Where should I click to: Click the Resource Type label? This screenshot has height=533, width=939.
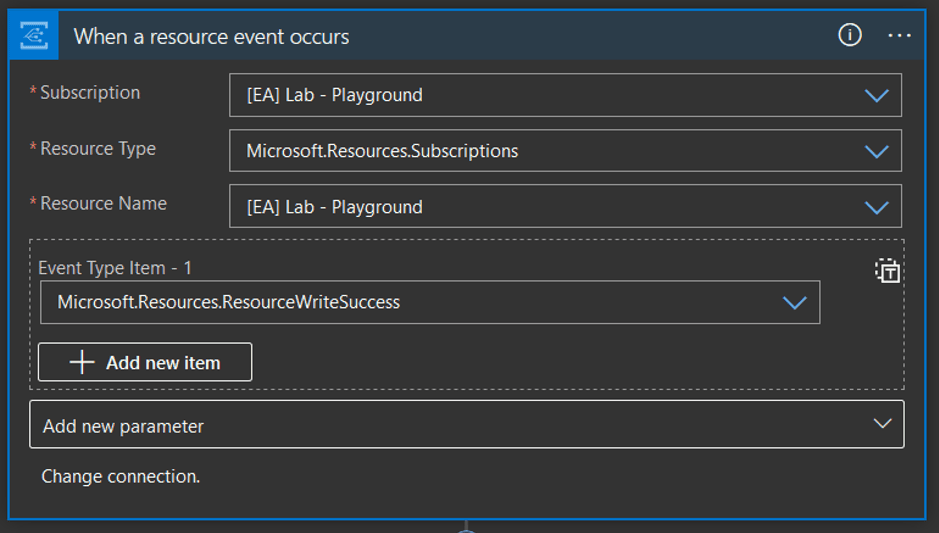point(98,149)
